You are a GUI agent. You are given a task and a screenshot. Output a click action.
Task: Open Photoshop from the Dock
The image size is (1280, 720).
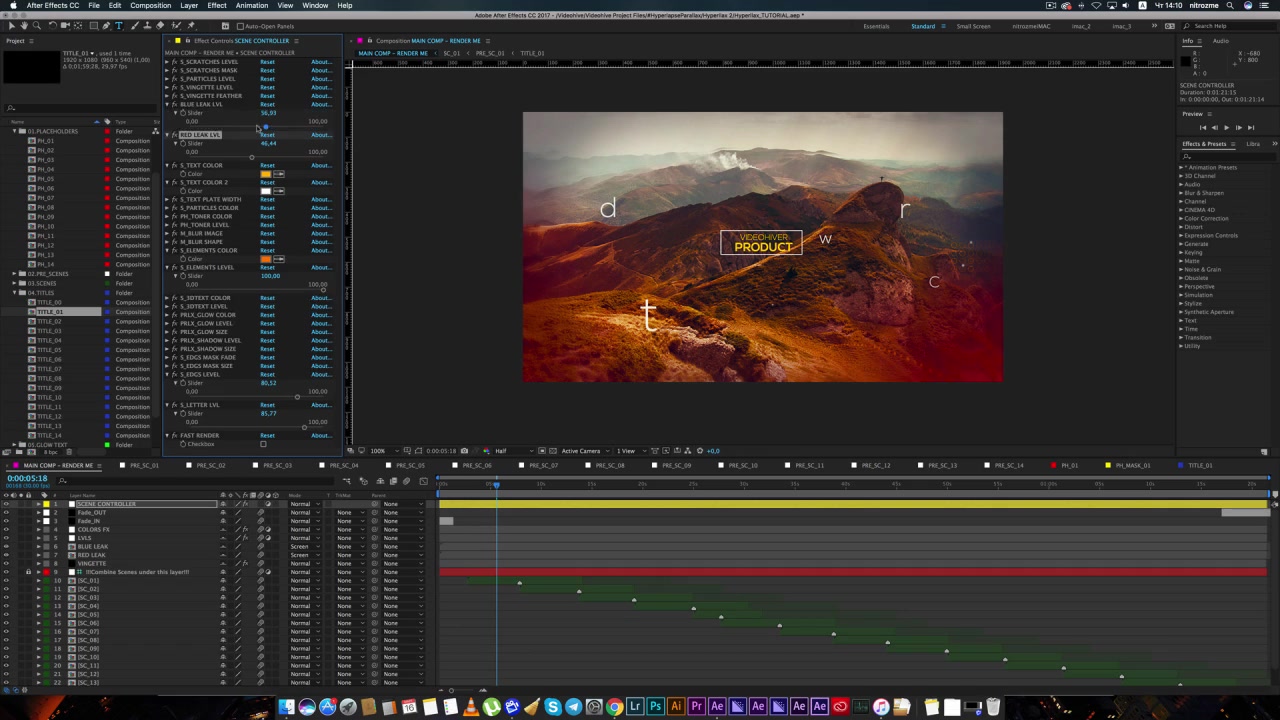pyautogui.click(x=655, y=707)
